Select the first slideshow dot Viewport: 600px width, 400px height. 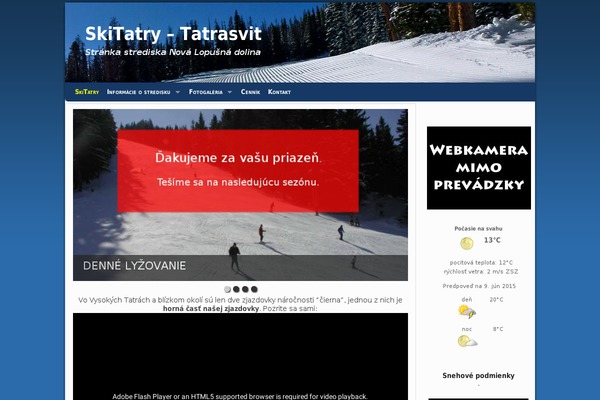pyautogui.click(x=227, y=289)
